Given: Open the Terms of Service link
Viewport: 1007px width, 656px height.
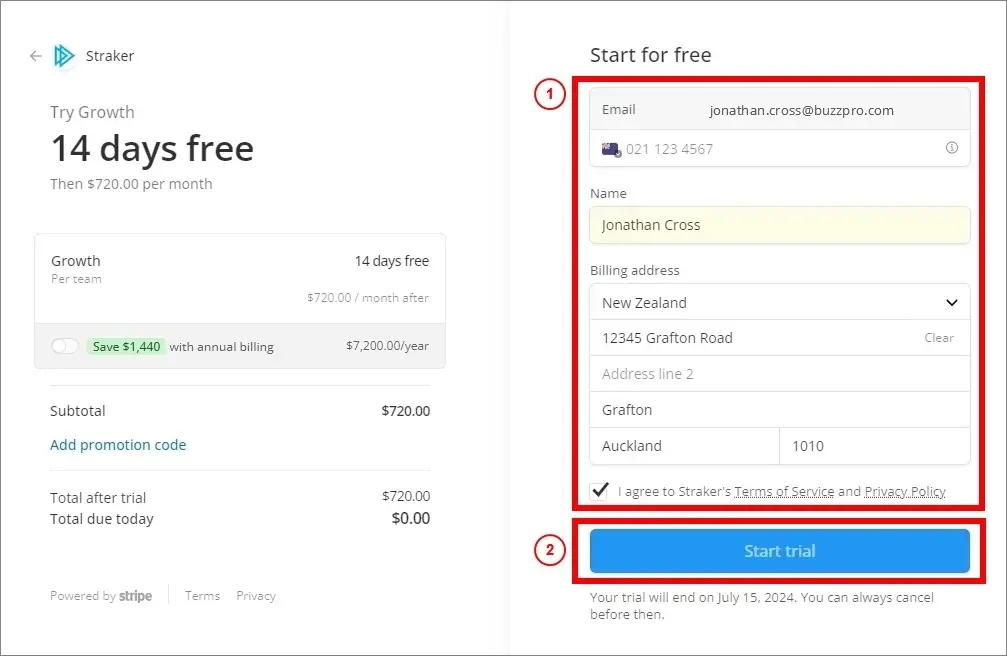Looking at the screenshot, I should (784, 492).
